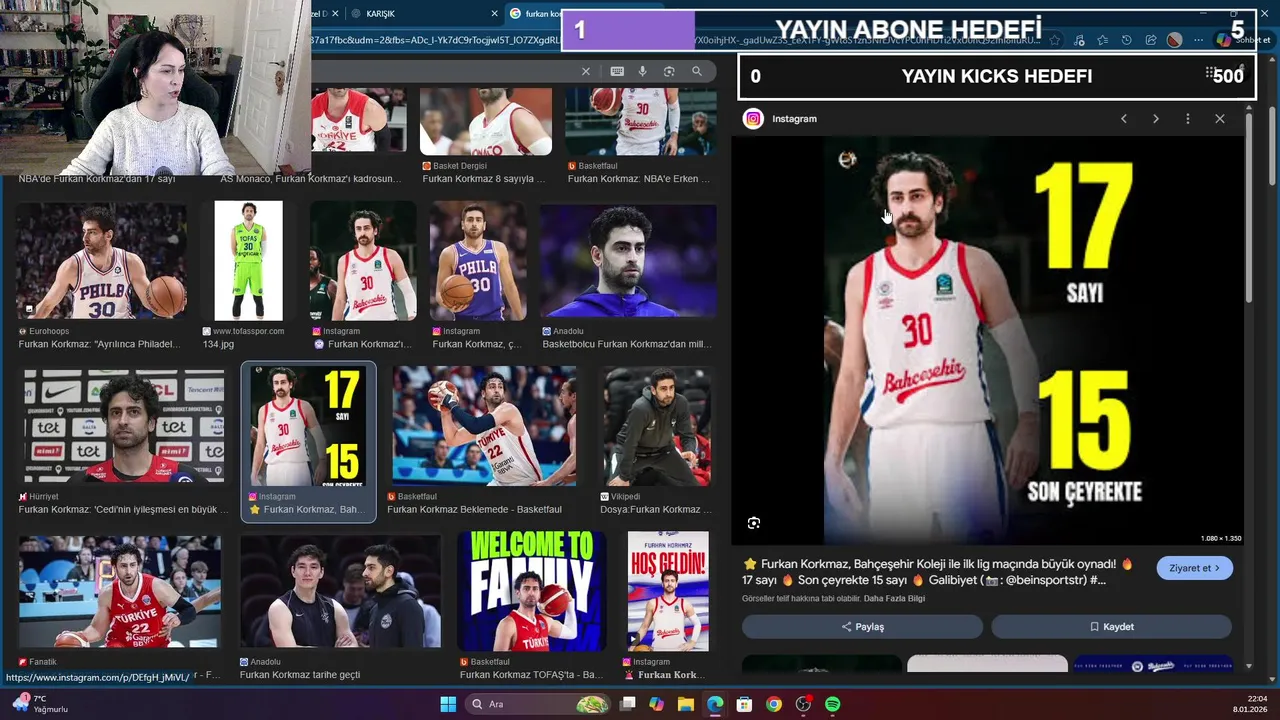This screenshot has width=1280, height=720.
Task: Click the magnifier search icon in search bar
Action: click(x=697, y=71)
